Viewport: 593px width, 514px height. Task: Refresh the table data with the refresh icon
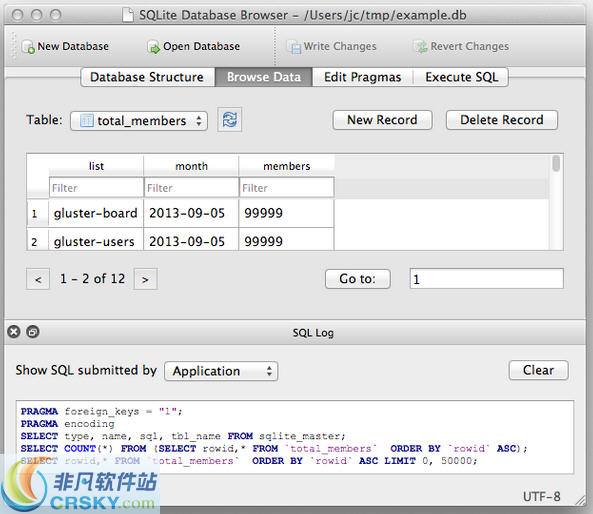coord(230,120)
